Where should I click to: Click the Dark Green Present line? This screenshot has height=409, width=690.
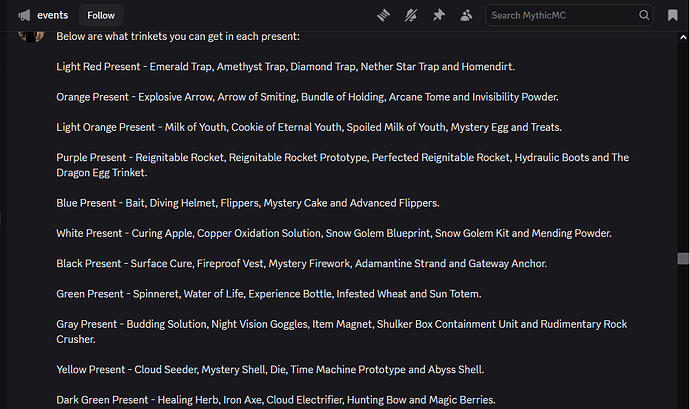point(276,400)
